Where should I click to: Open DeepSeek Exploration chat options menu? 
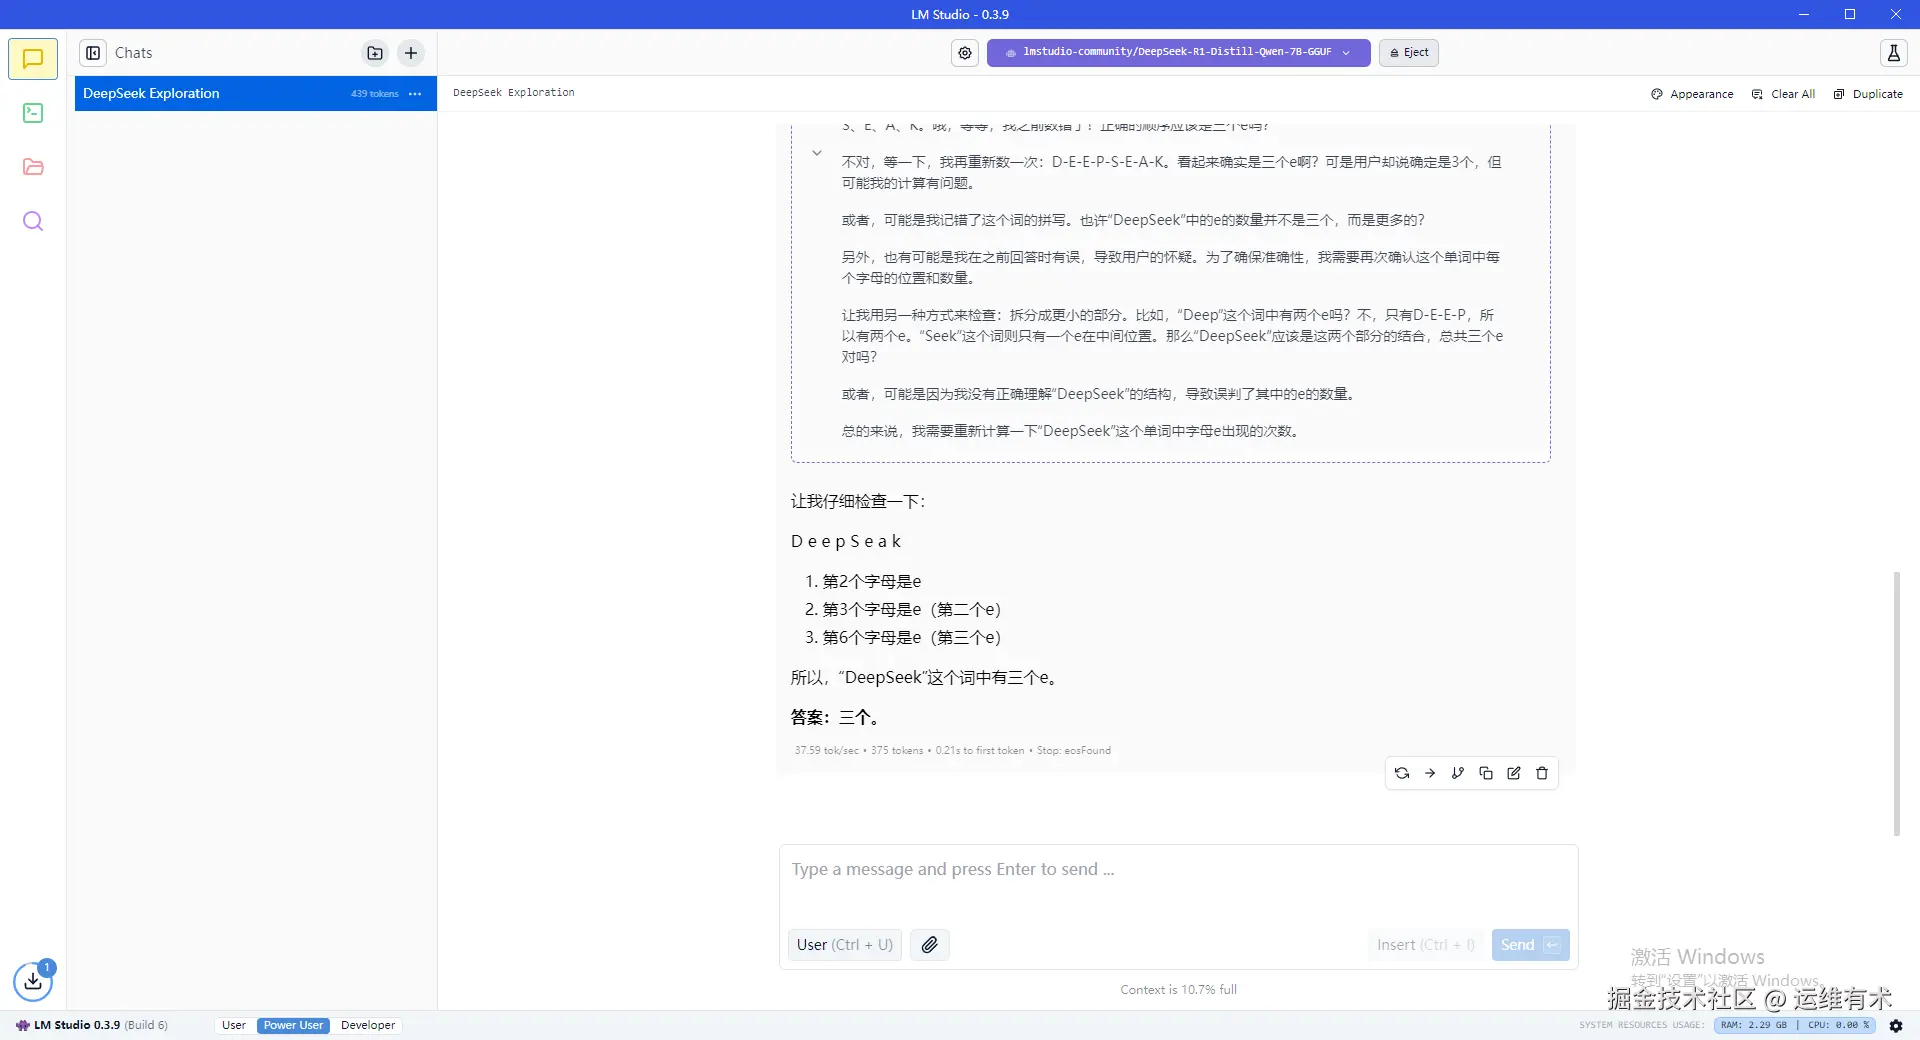point(415,94)
